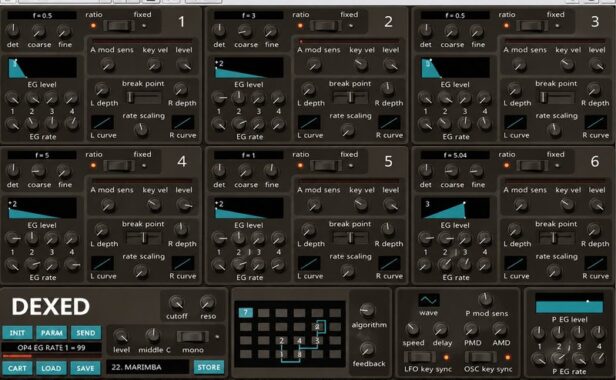This screenshot has width=616, height=380.
Task: Click operator 4 break point slider
Action: (143, 237)
